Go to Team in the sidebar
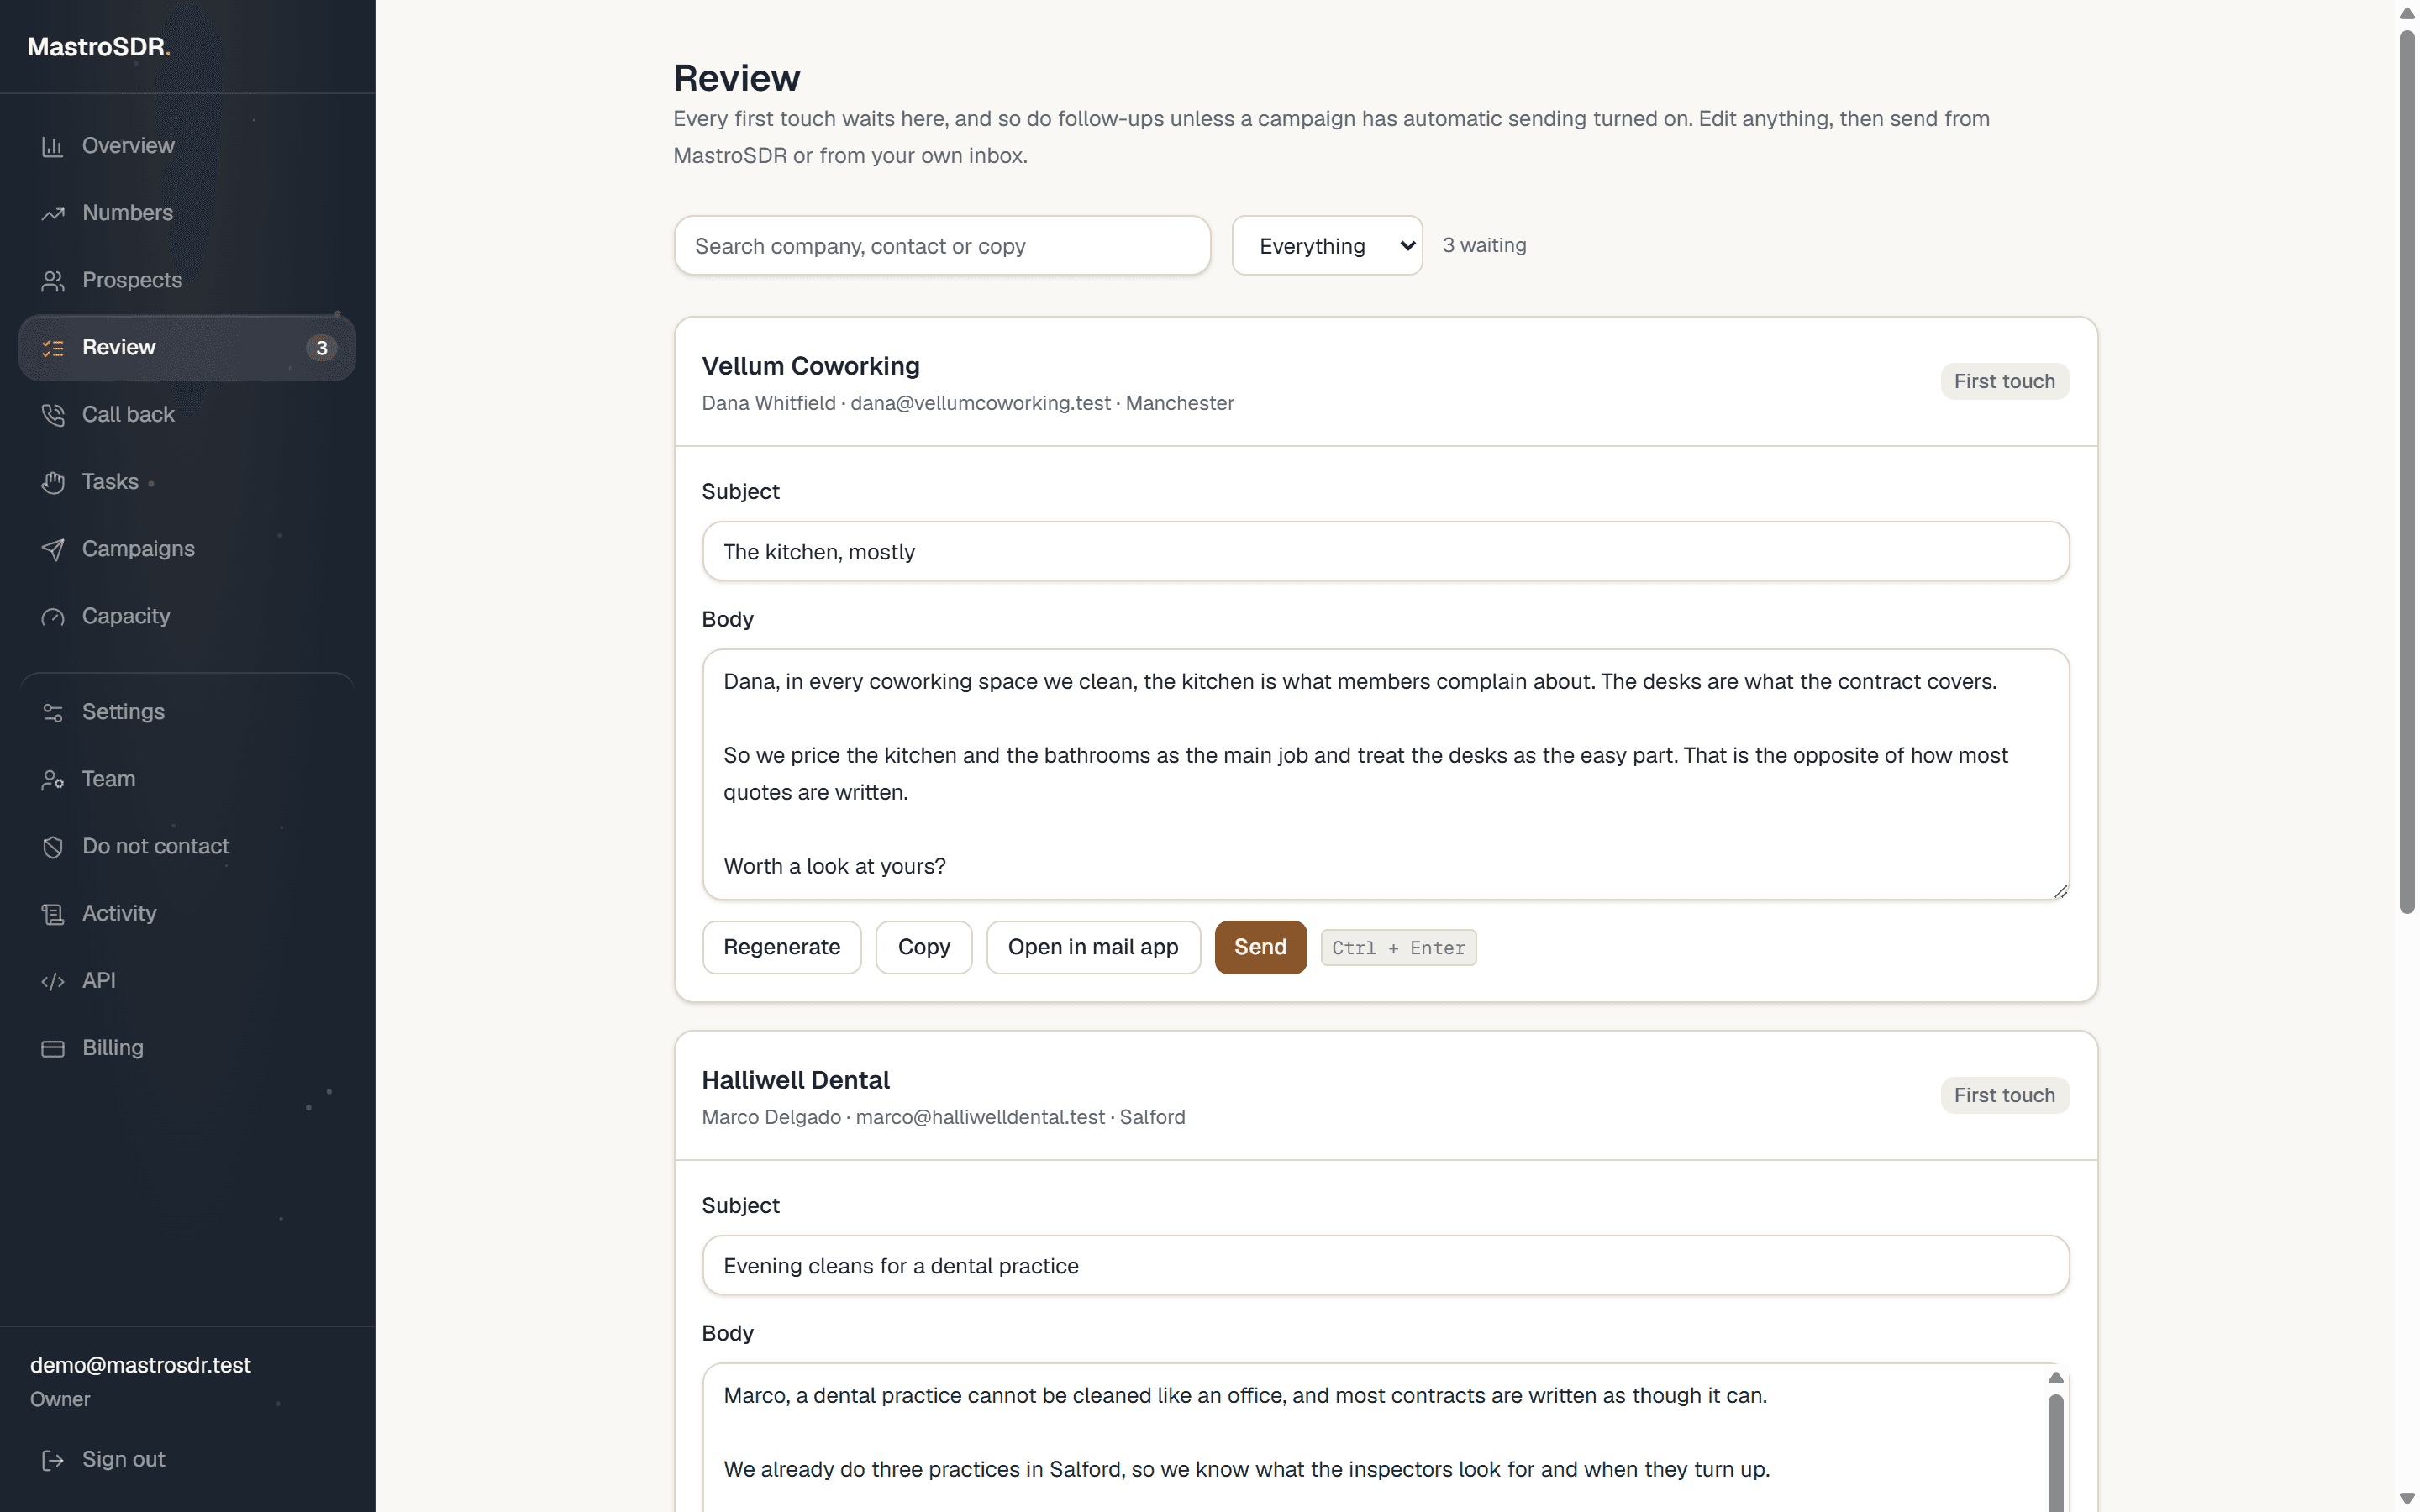Screen dimensions: 2420x1512 click(187, 779)
